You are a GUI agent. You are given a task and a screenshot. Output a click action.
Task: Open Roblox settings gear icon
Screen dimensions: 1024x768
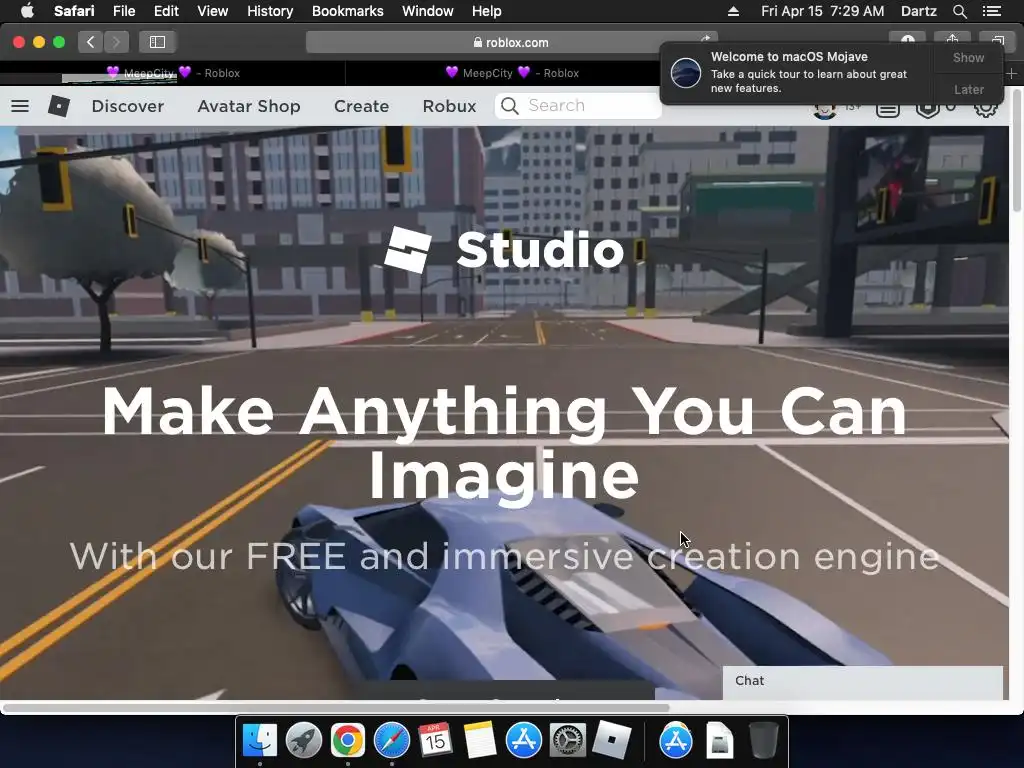985,110
